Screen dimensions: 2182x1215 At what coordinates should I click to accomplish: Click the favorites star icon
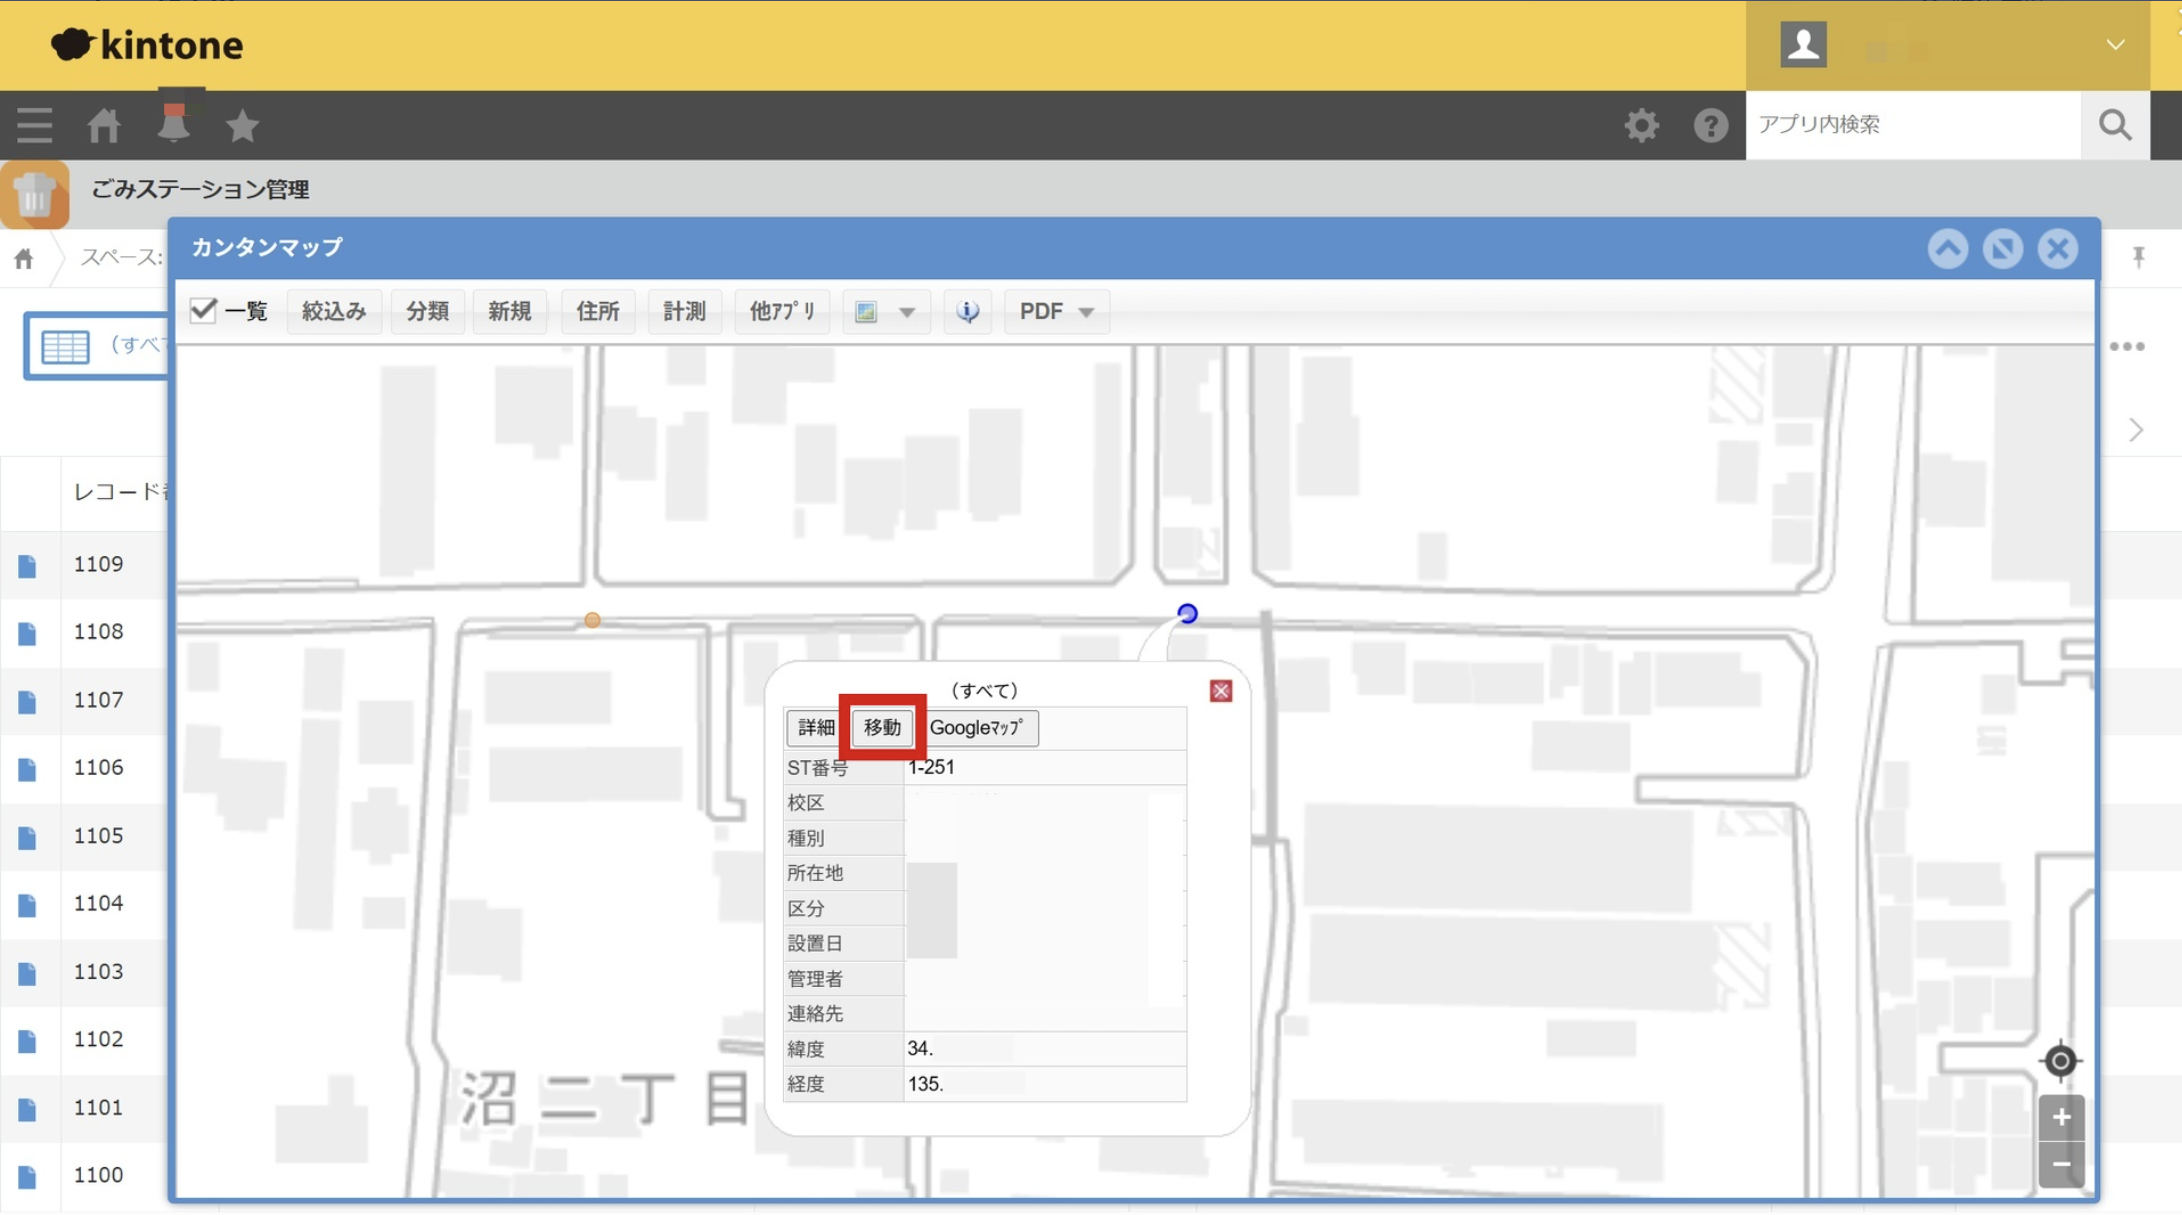point(242,126)
